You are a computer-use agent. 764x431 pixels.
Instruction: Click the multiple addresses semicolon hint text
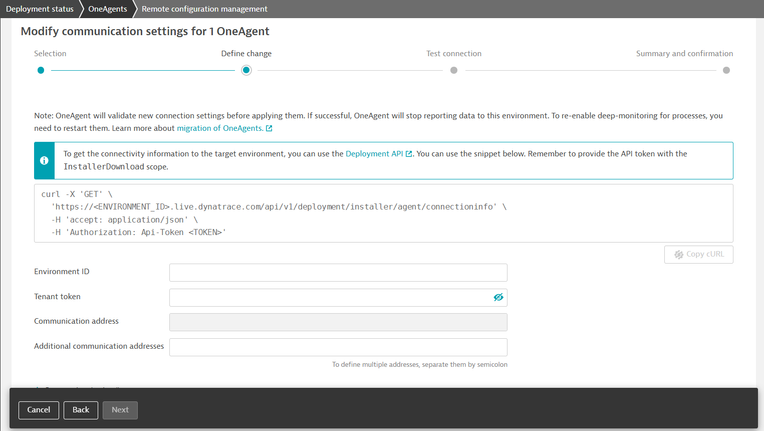pyautogui.click(x=420, y=364)
